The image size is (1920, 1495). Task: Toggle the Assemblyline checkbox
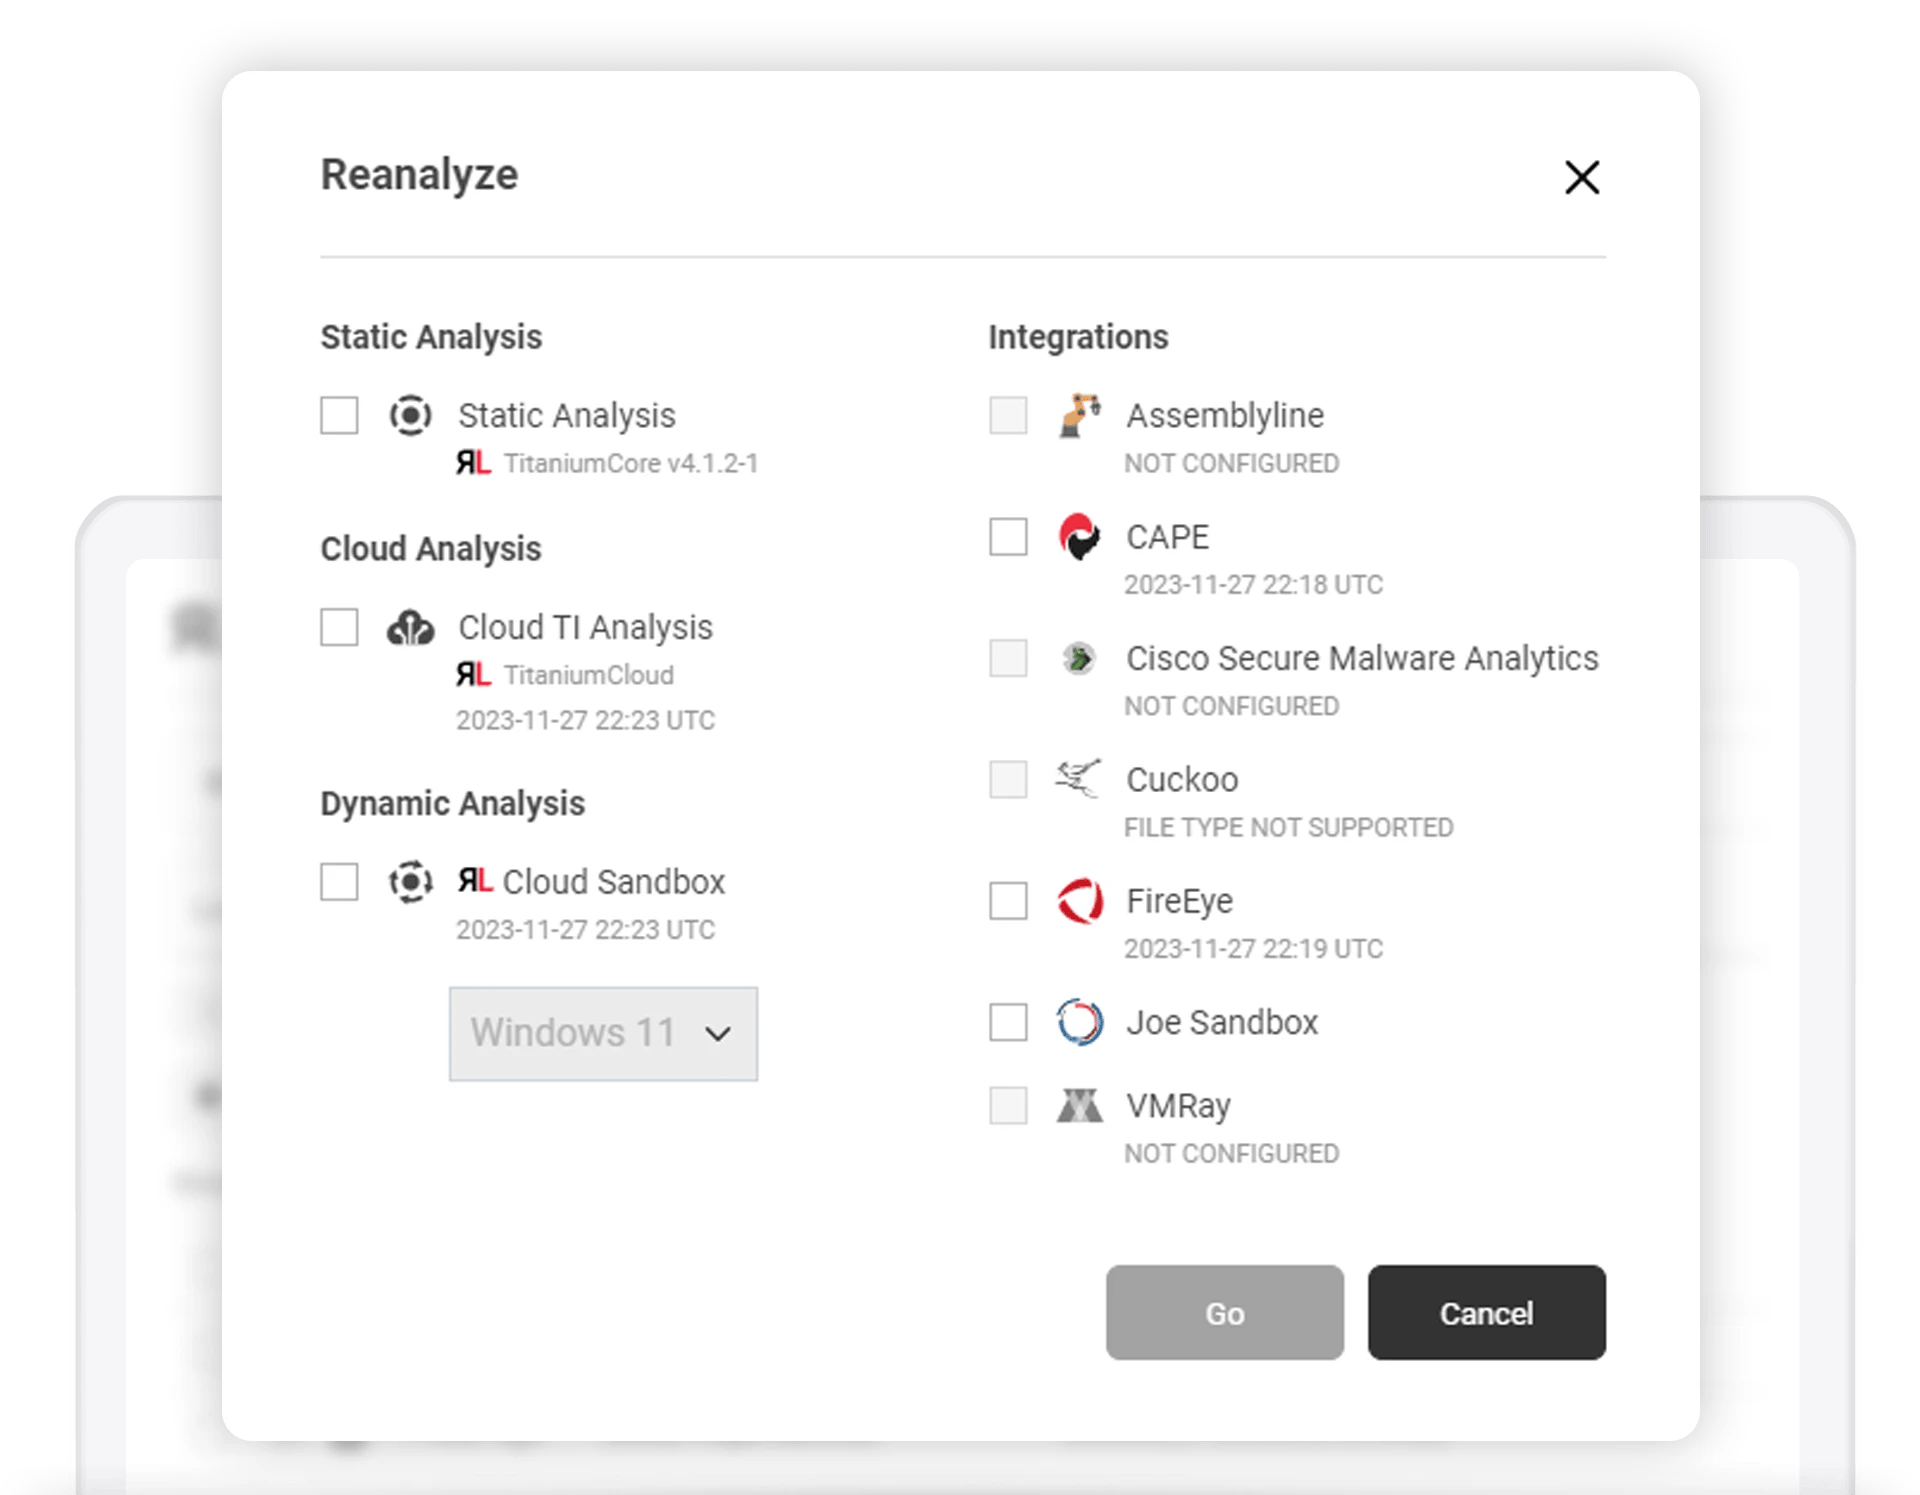[x=1008, y=415]
